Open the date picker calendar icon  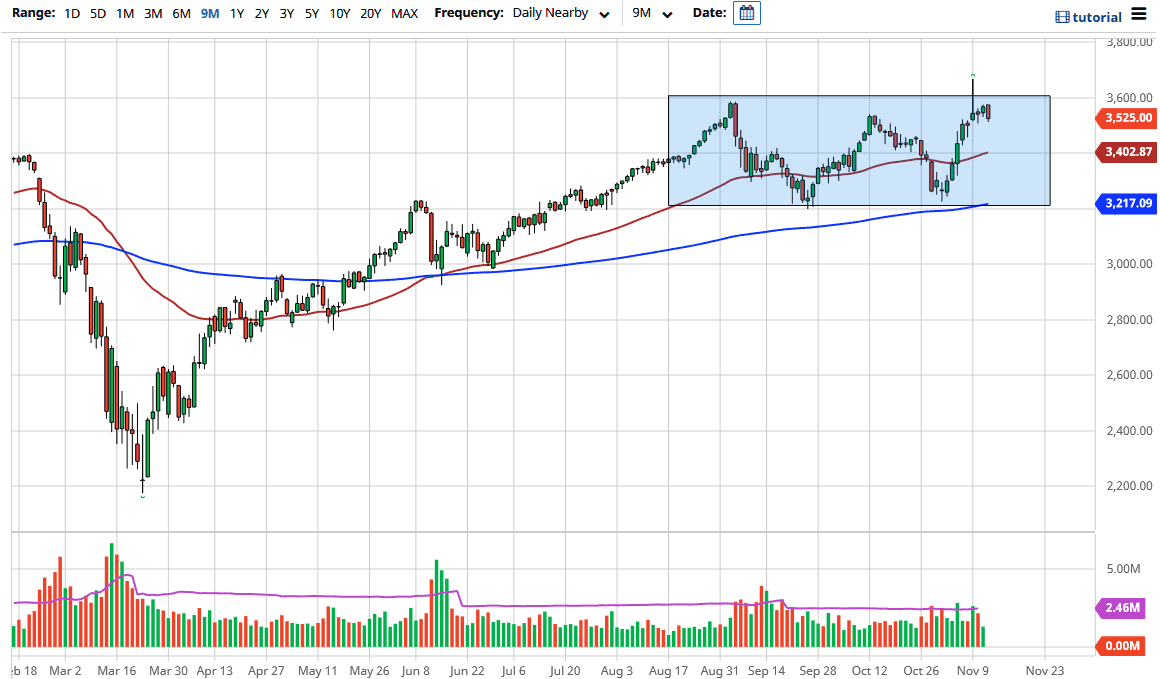coord(745,14)
